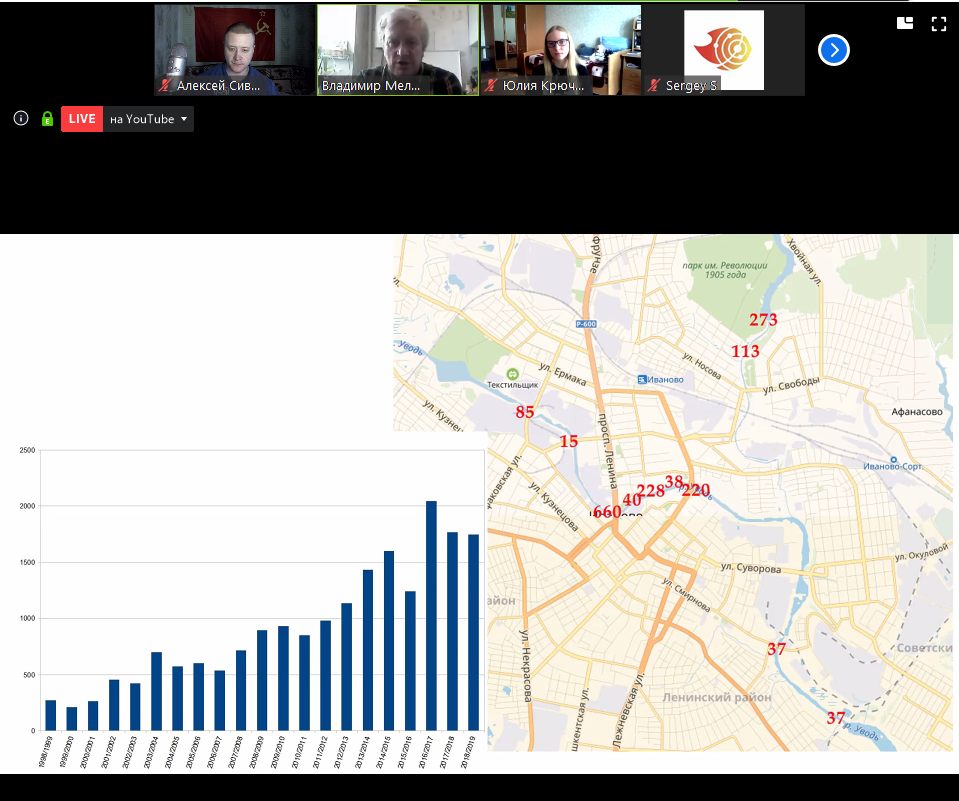Viewport: 959px width, 801px height.
Task: Click the green encryption lock icon
Action: coord(47,119)
